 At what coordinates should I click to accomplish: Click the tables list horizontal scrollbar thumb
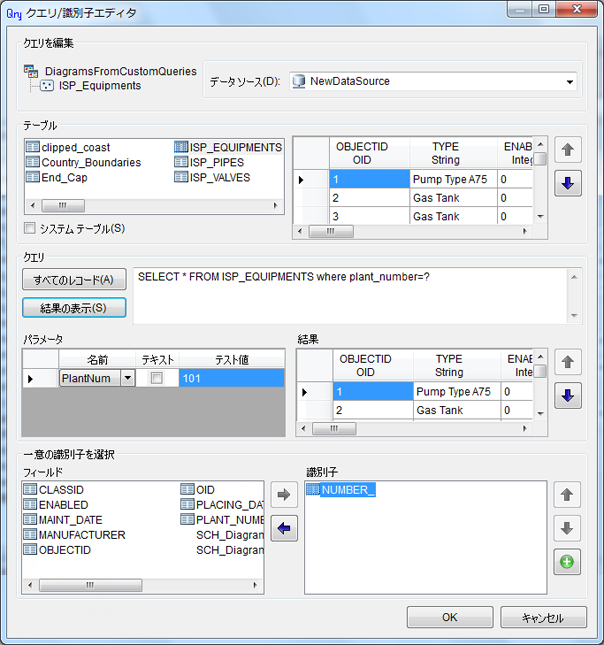click(x=63, y=205)
